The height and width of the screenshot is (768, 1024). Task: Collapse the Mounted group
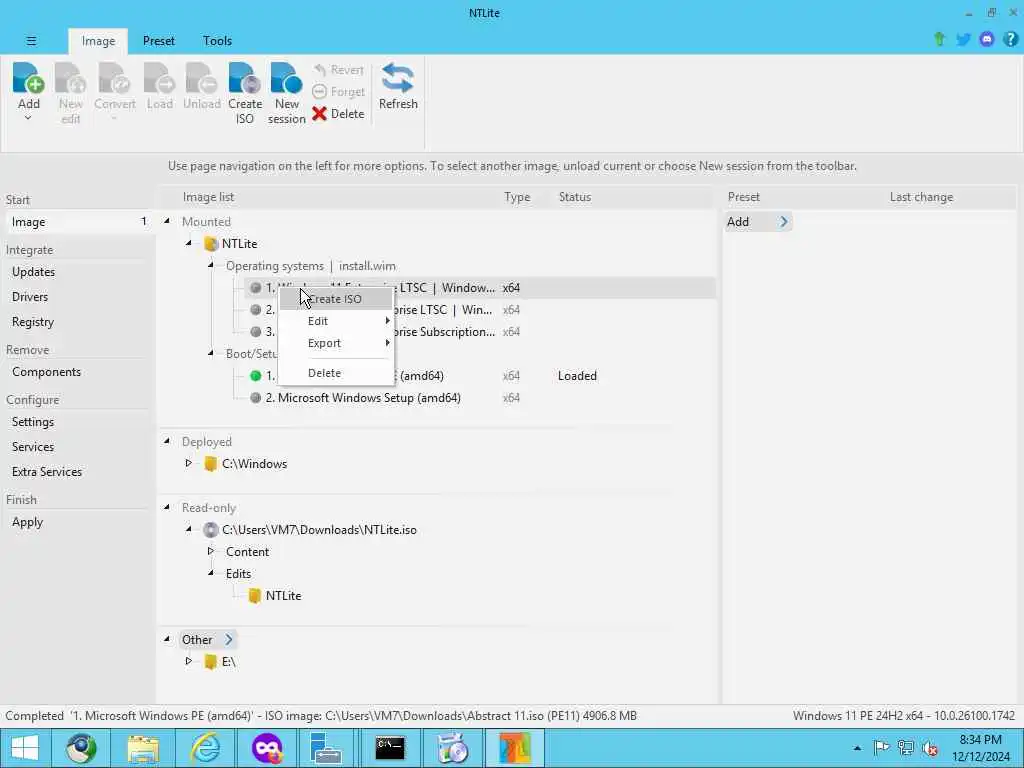167,221
